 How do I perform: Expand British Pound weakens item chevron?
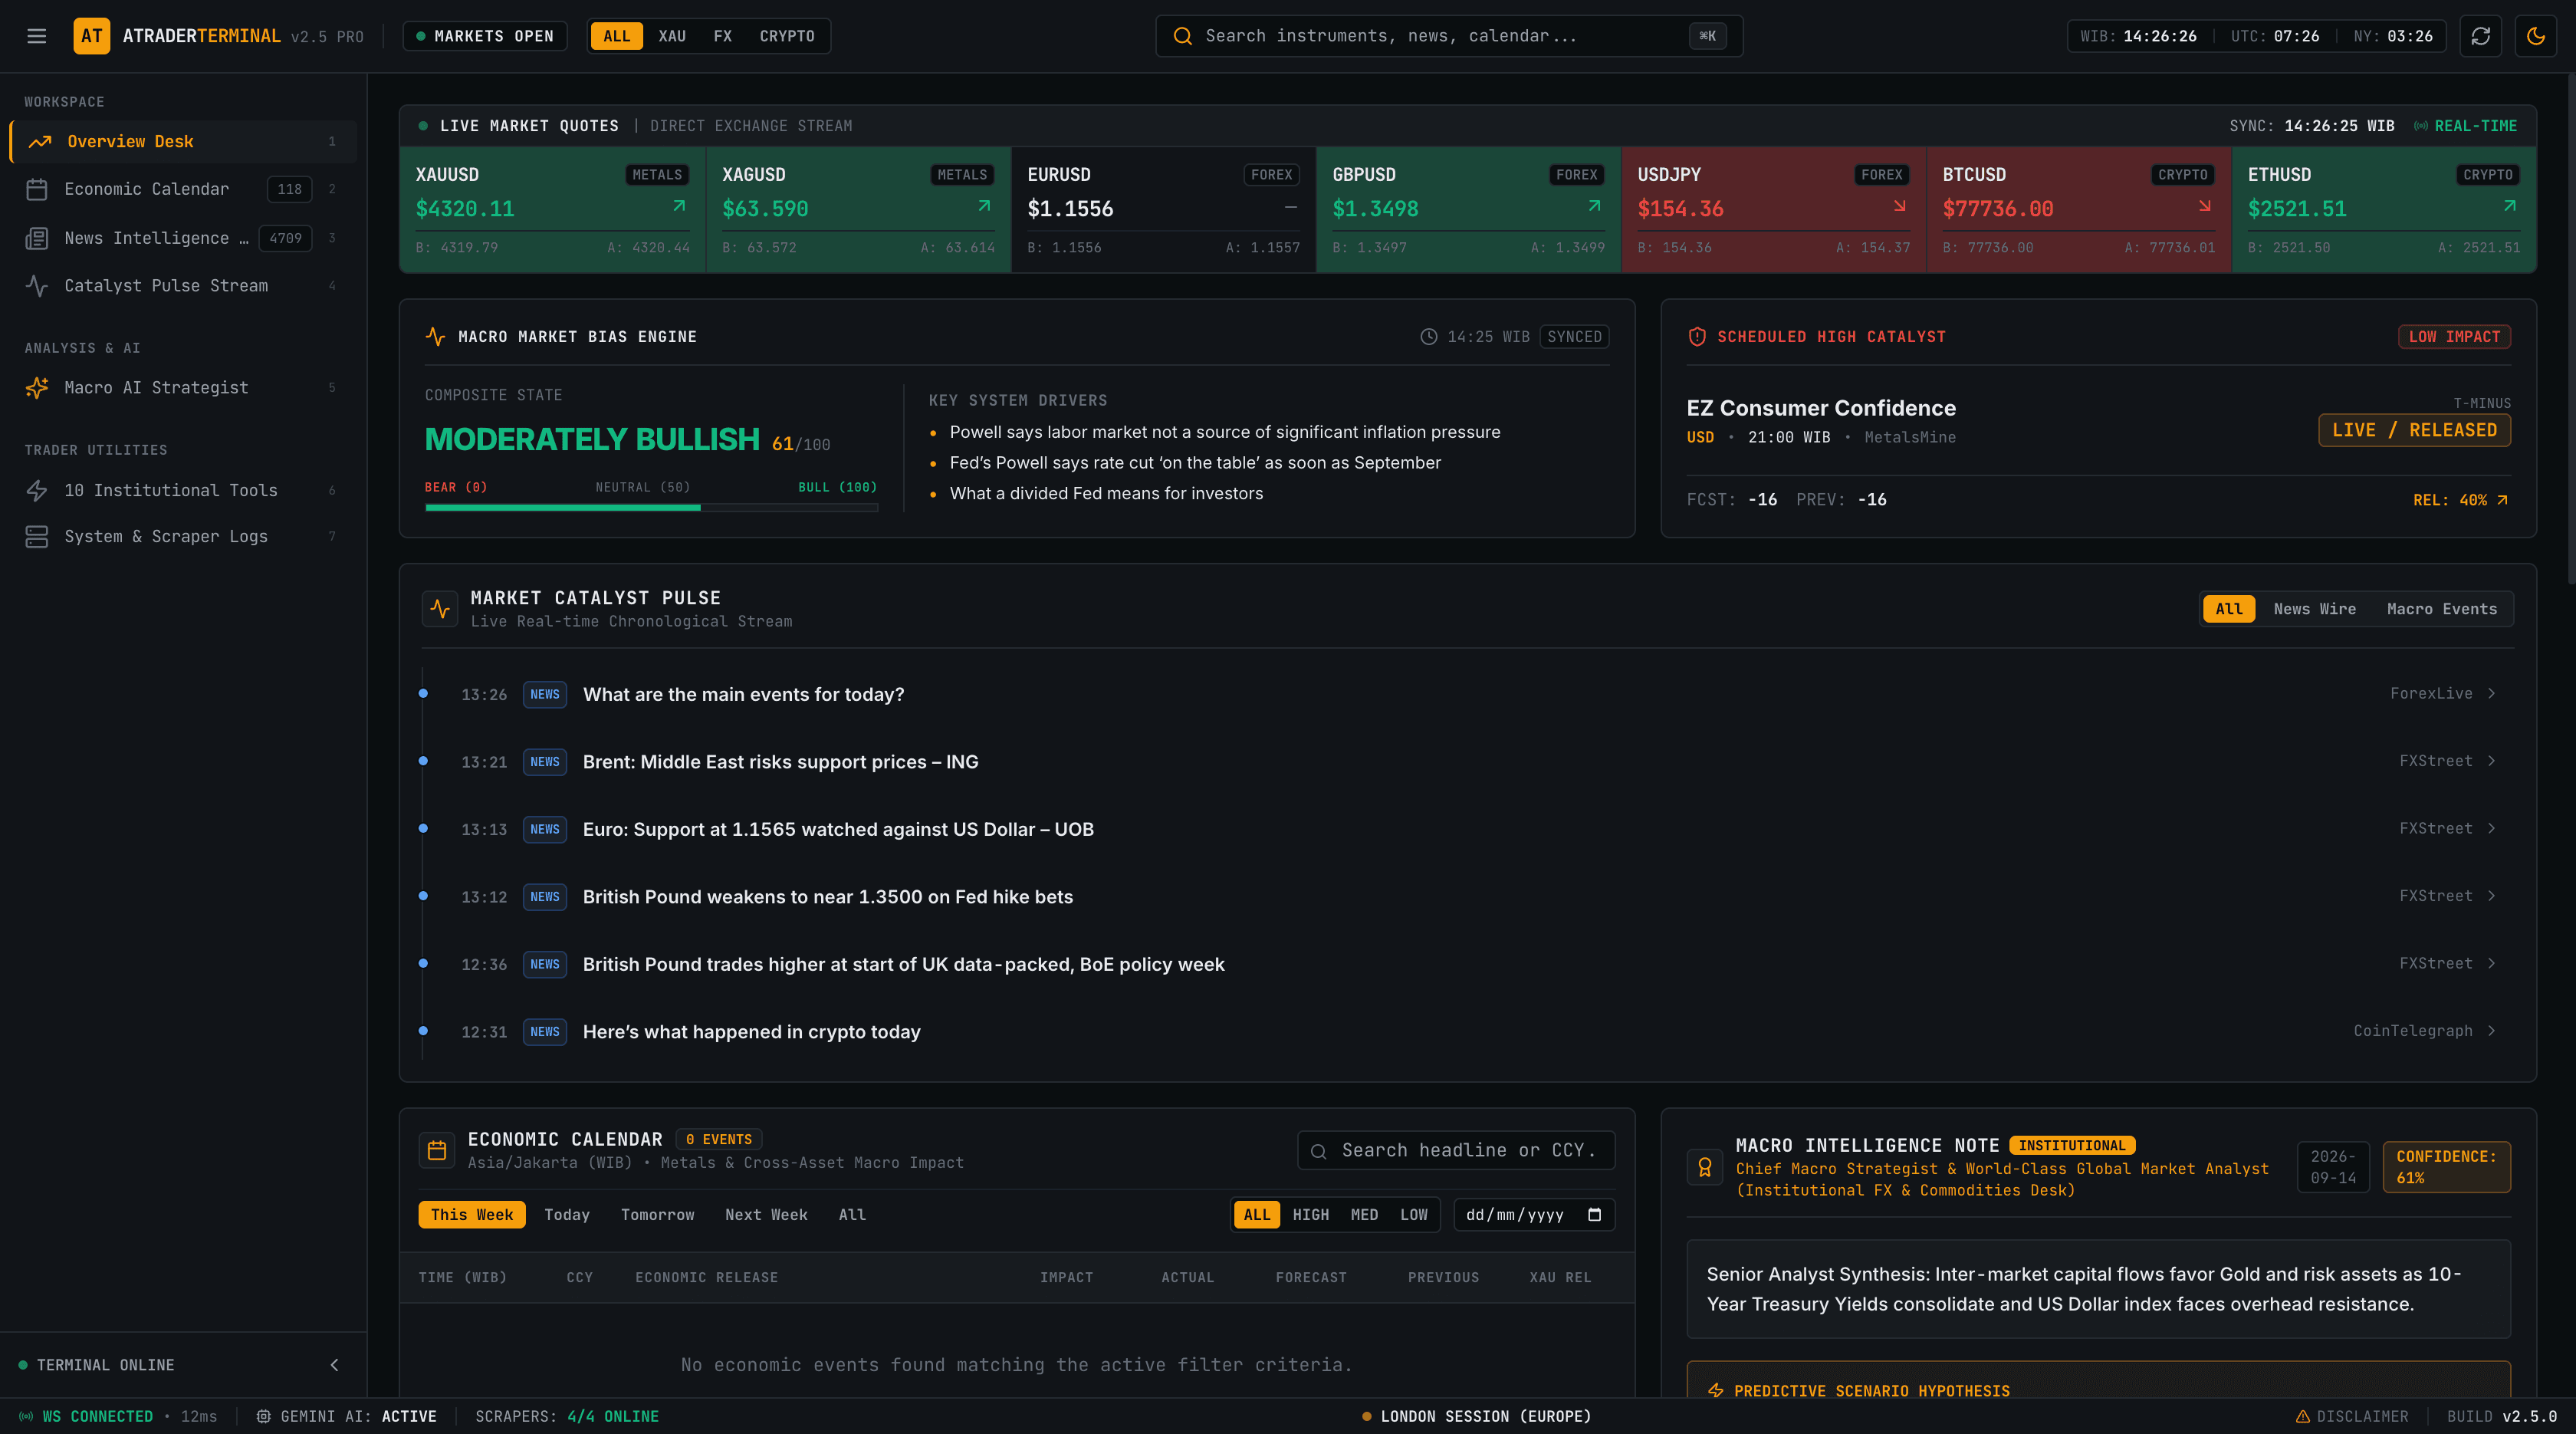coord(2491,896)
